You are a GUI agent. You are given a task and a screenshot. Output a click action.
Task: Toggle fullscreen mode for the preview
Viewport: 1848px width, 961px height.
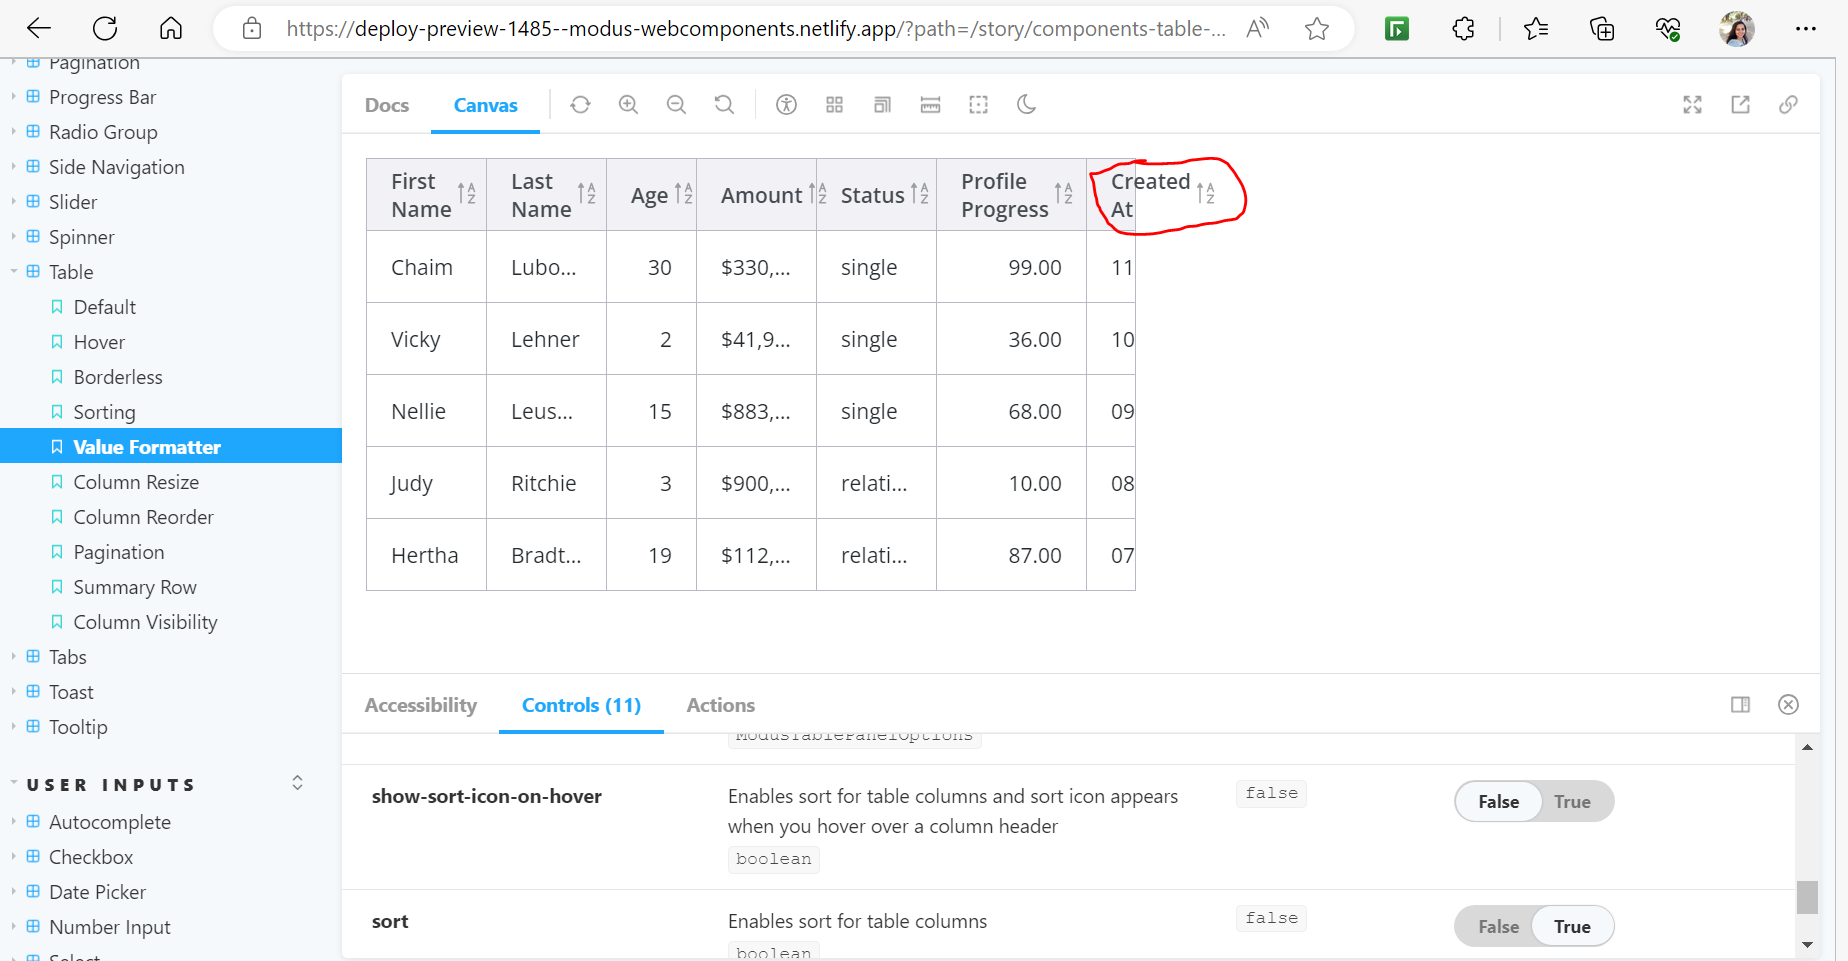click(1692, 104)
